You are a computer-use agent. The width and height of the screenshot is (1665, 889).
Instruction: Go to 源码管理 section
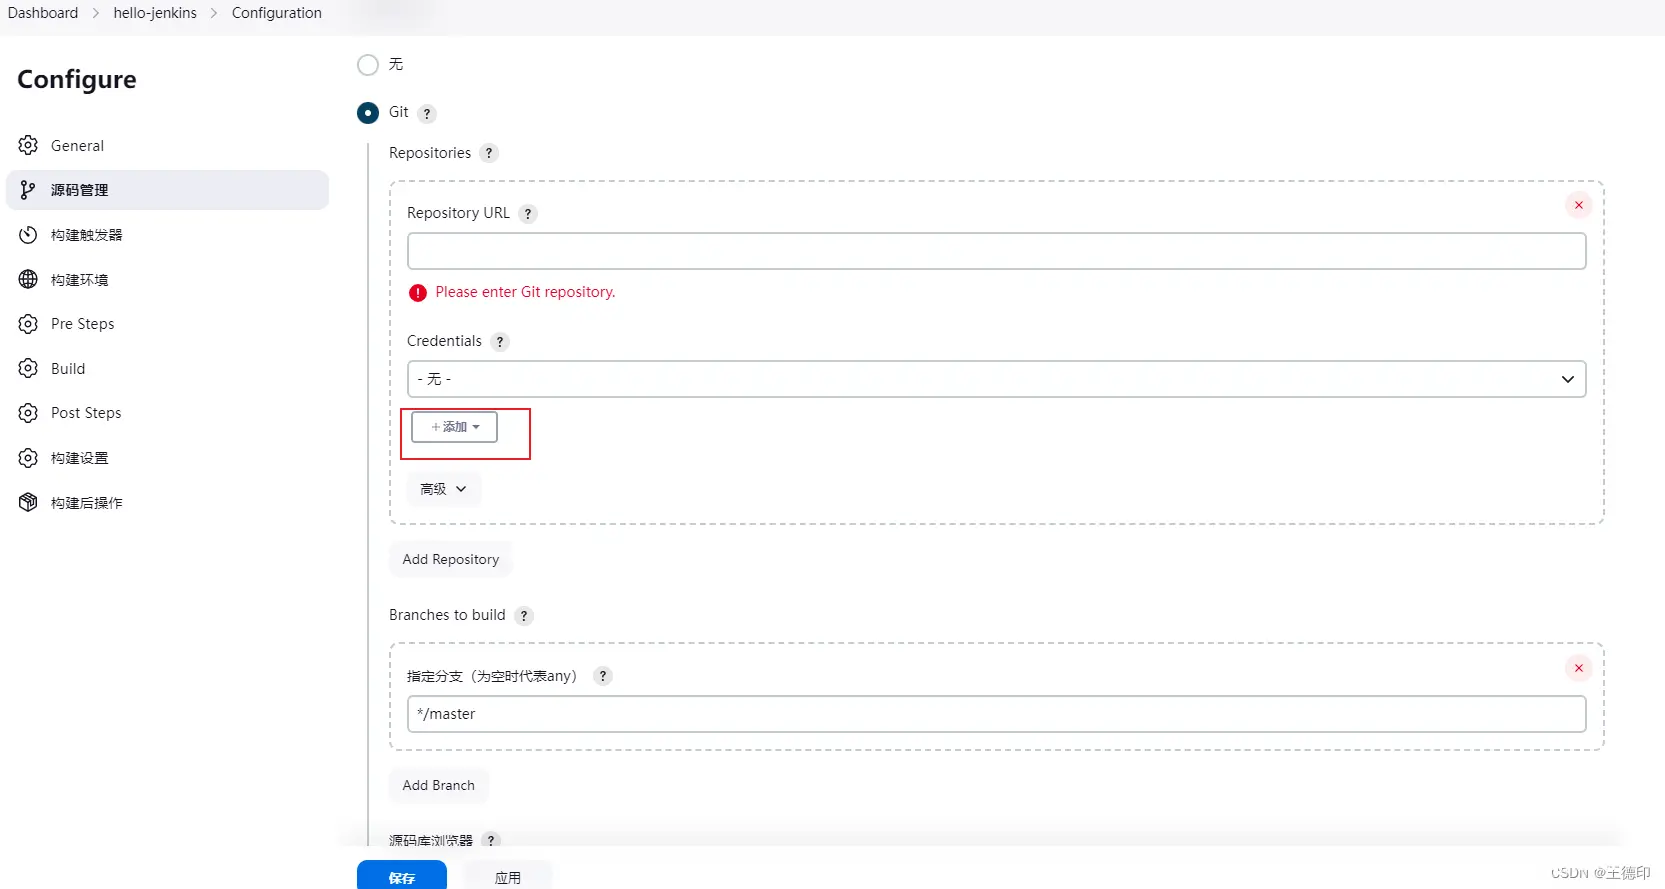coord(167,190)
